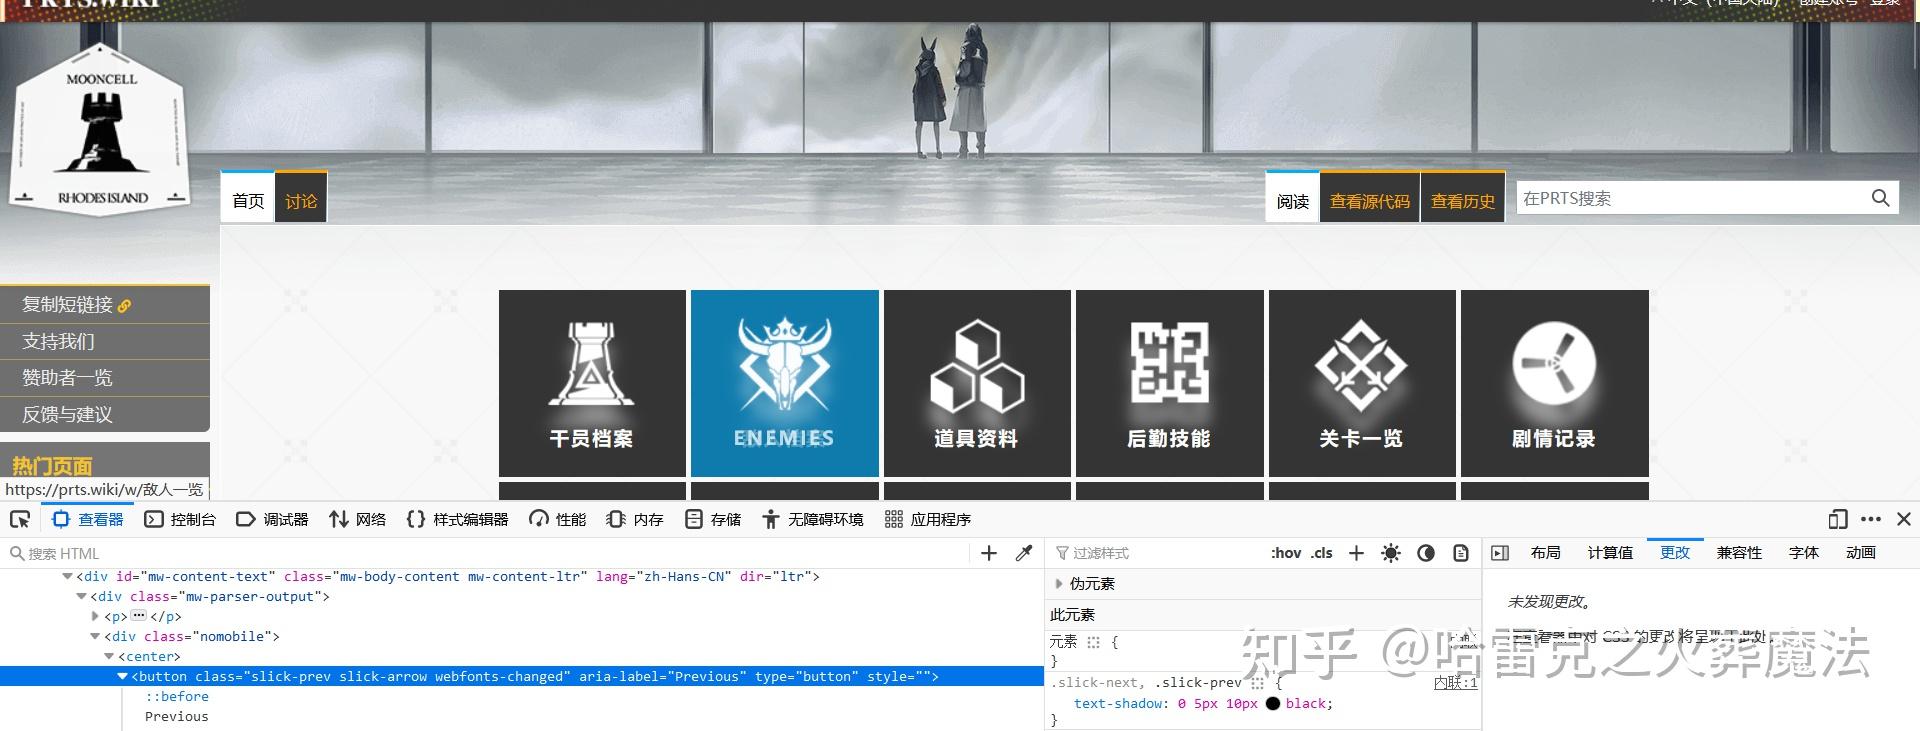The image size is (1920, 731).
Task: Open the 样式编辑器 style editor panel
Action: (x=457, y=519)
